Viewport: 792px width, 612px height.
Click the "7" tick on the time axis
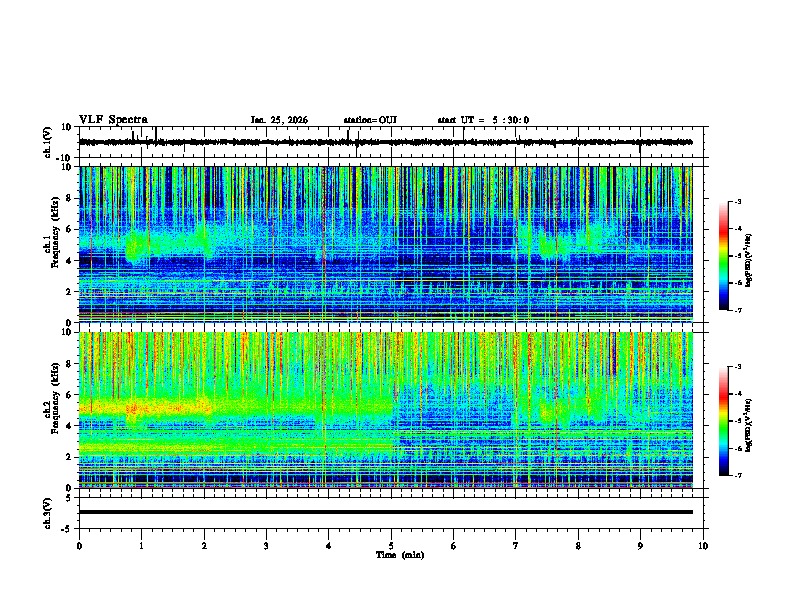click(516, 546)
